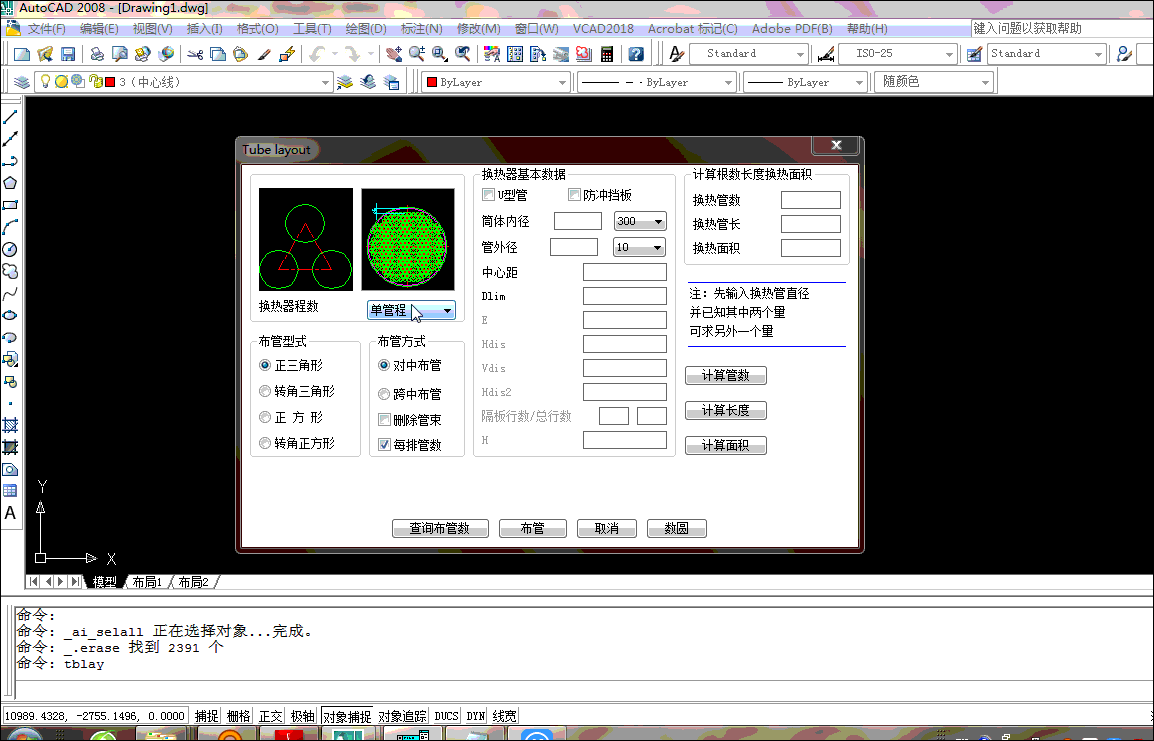The height and width of the screenshot is (741, 1154).
Task: Expand the 筒体内径 300 dropdown
Action: 640,222
